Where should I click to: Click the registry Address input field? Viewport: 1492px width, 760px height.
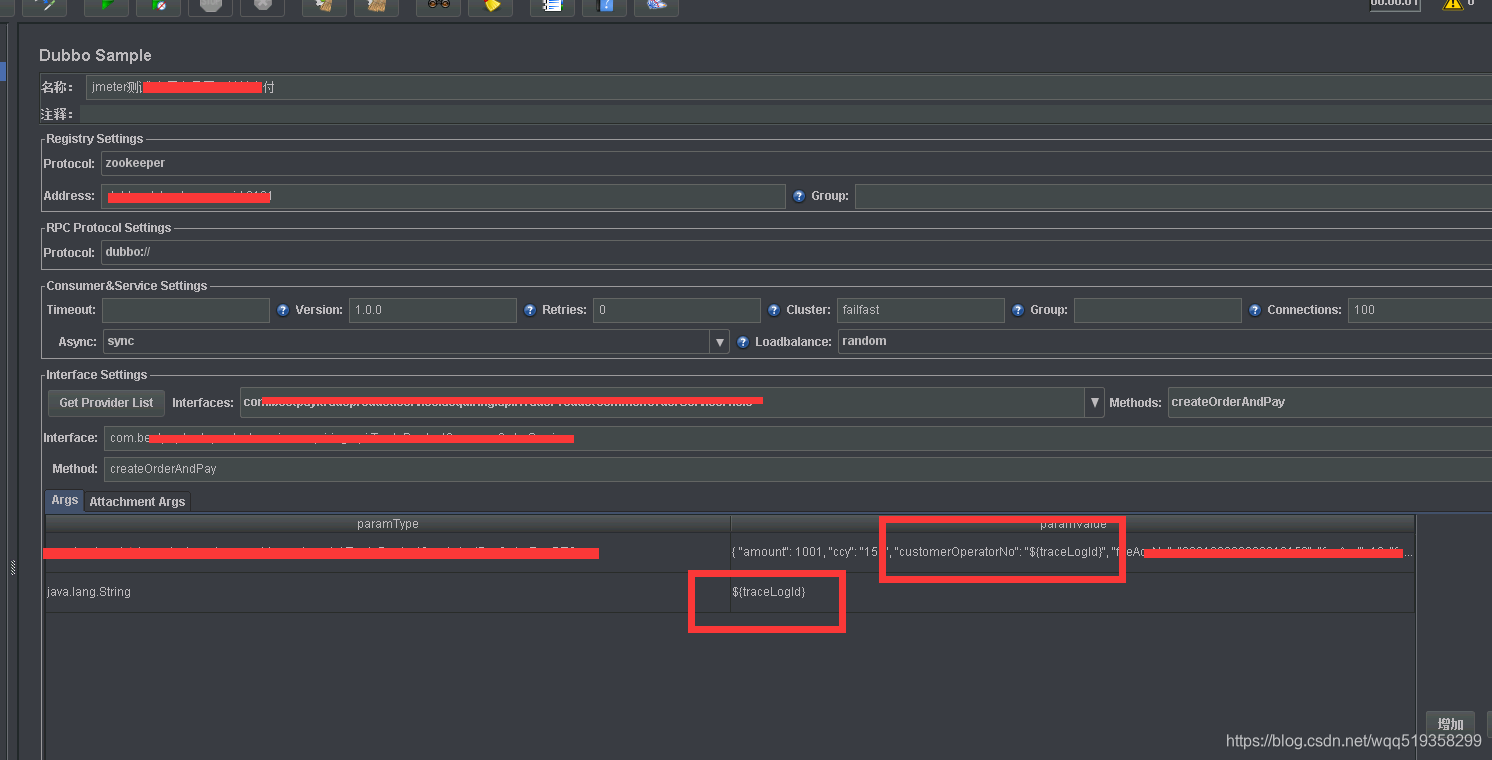click(x=443, y=196)
